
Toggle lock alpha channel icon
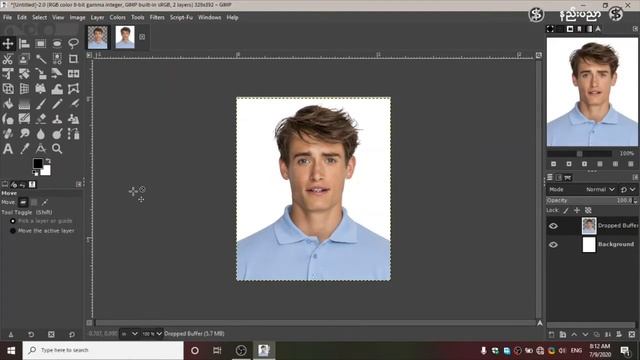588,210
